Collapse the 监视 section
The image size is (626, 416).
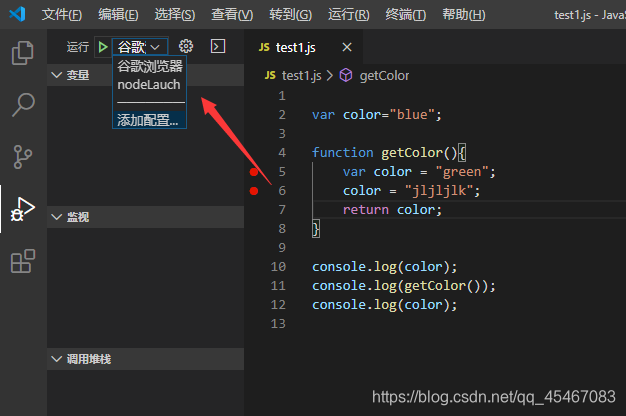click(x=145, y=217)
